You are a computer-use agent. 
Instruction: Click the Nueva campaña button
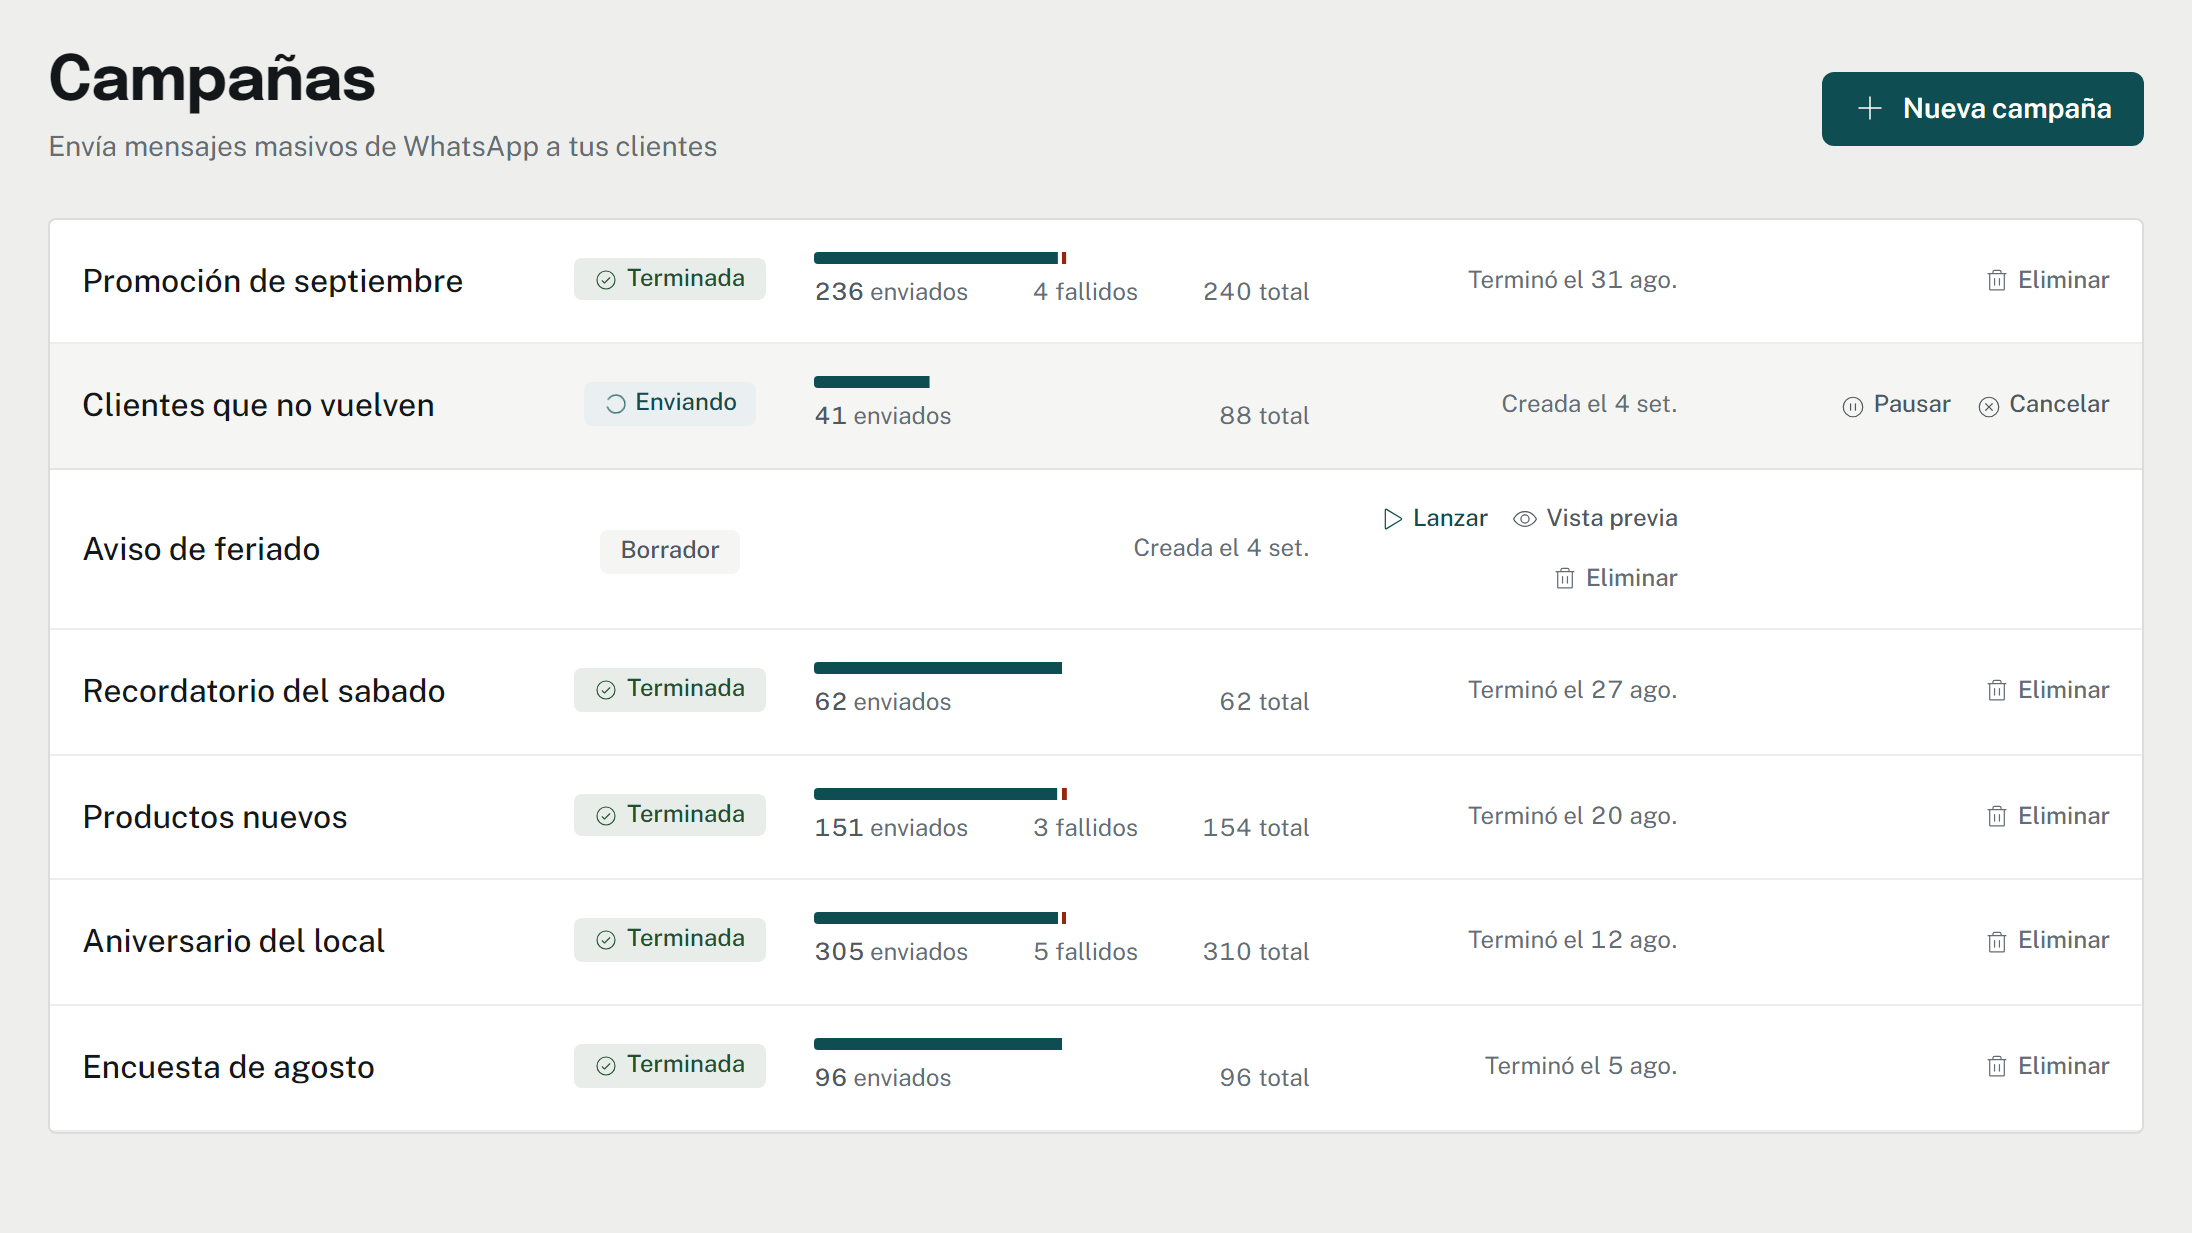coord(1982,108)
